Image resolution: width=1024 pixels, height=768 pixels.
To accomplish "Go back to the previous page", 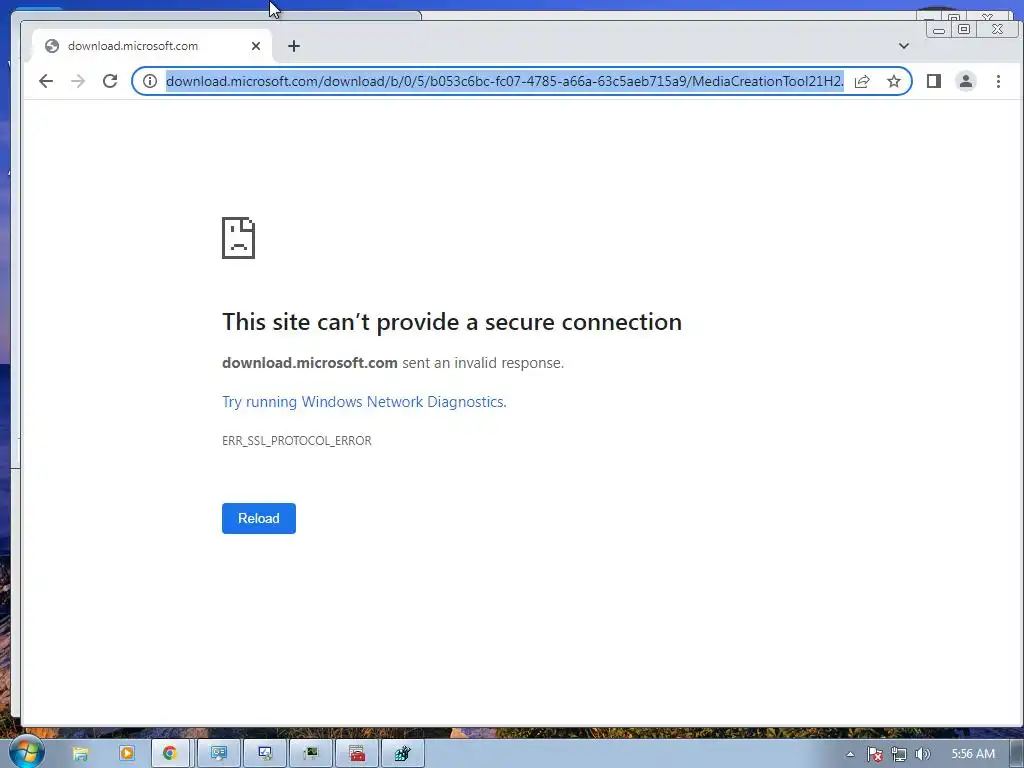I will 46,81.
